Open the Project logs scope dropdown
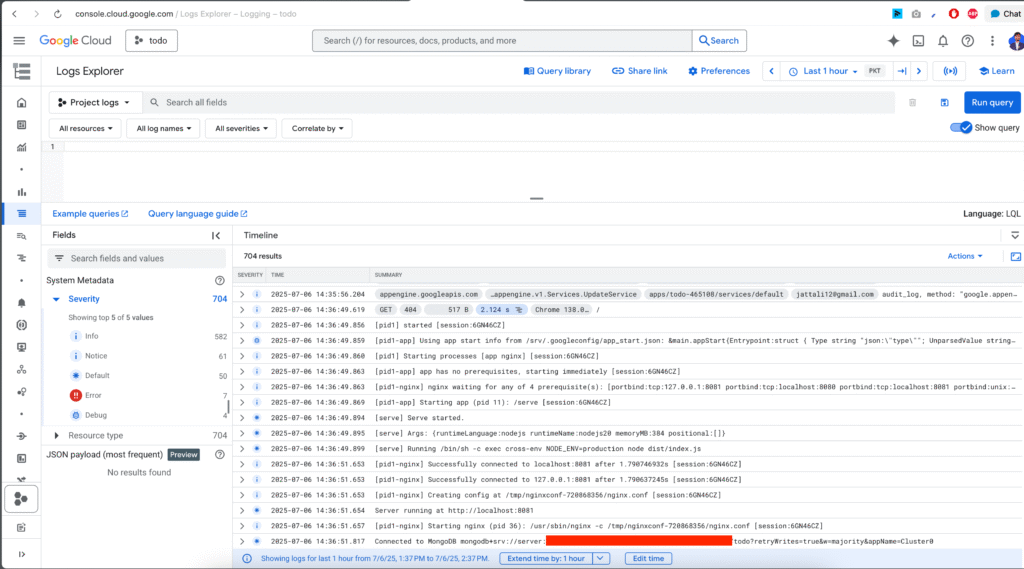This screenshot has width=1024, height=569. 95,103
